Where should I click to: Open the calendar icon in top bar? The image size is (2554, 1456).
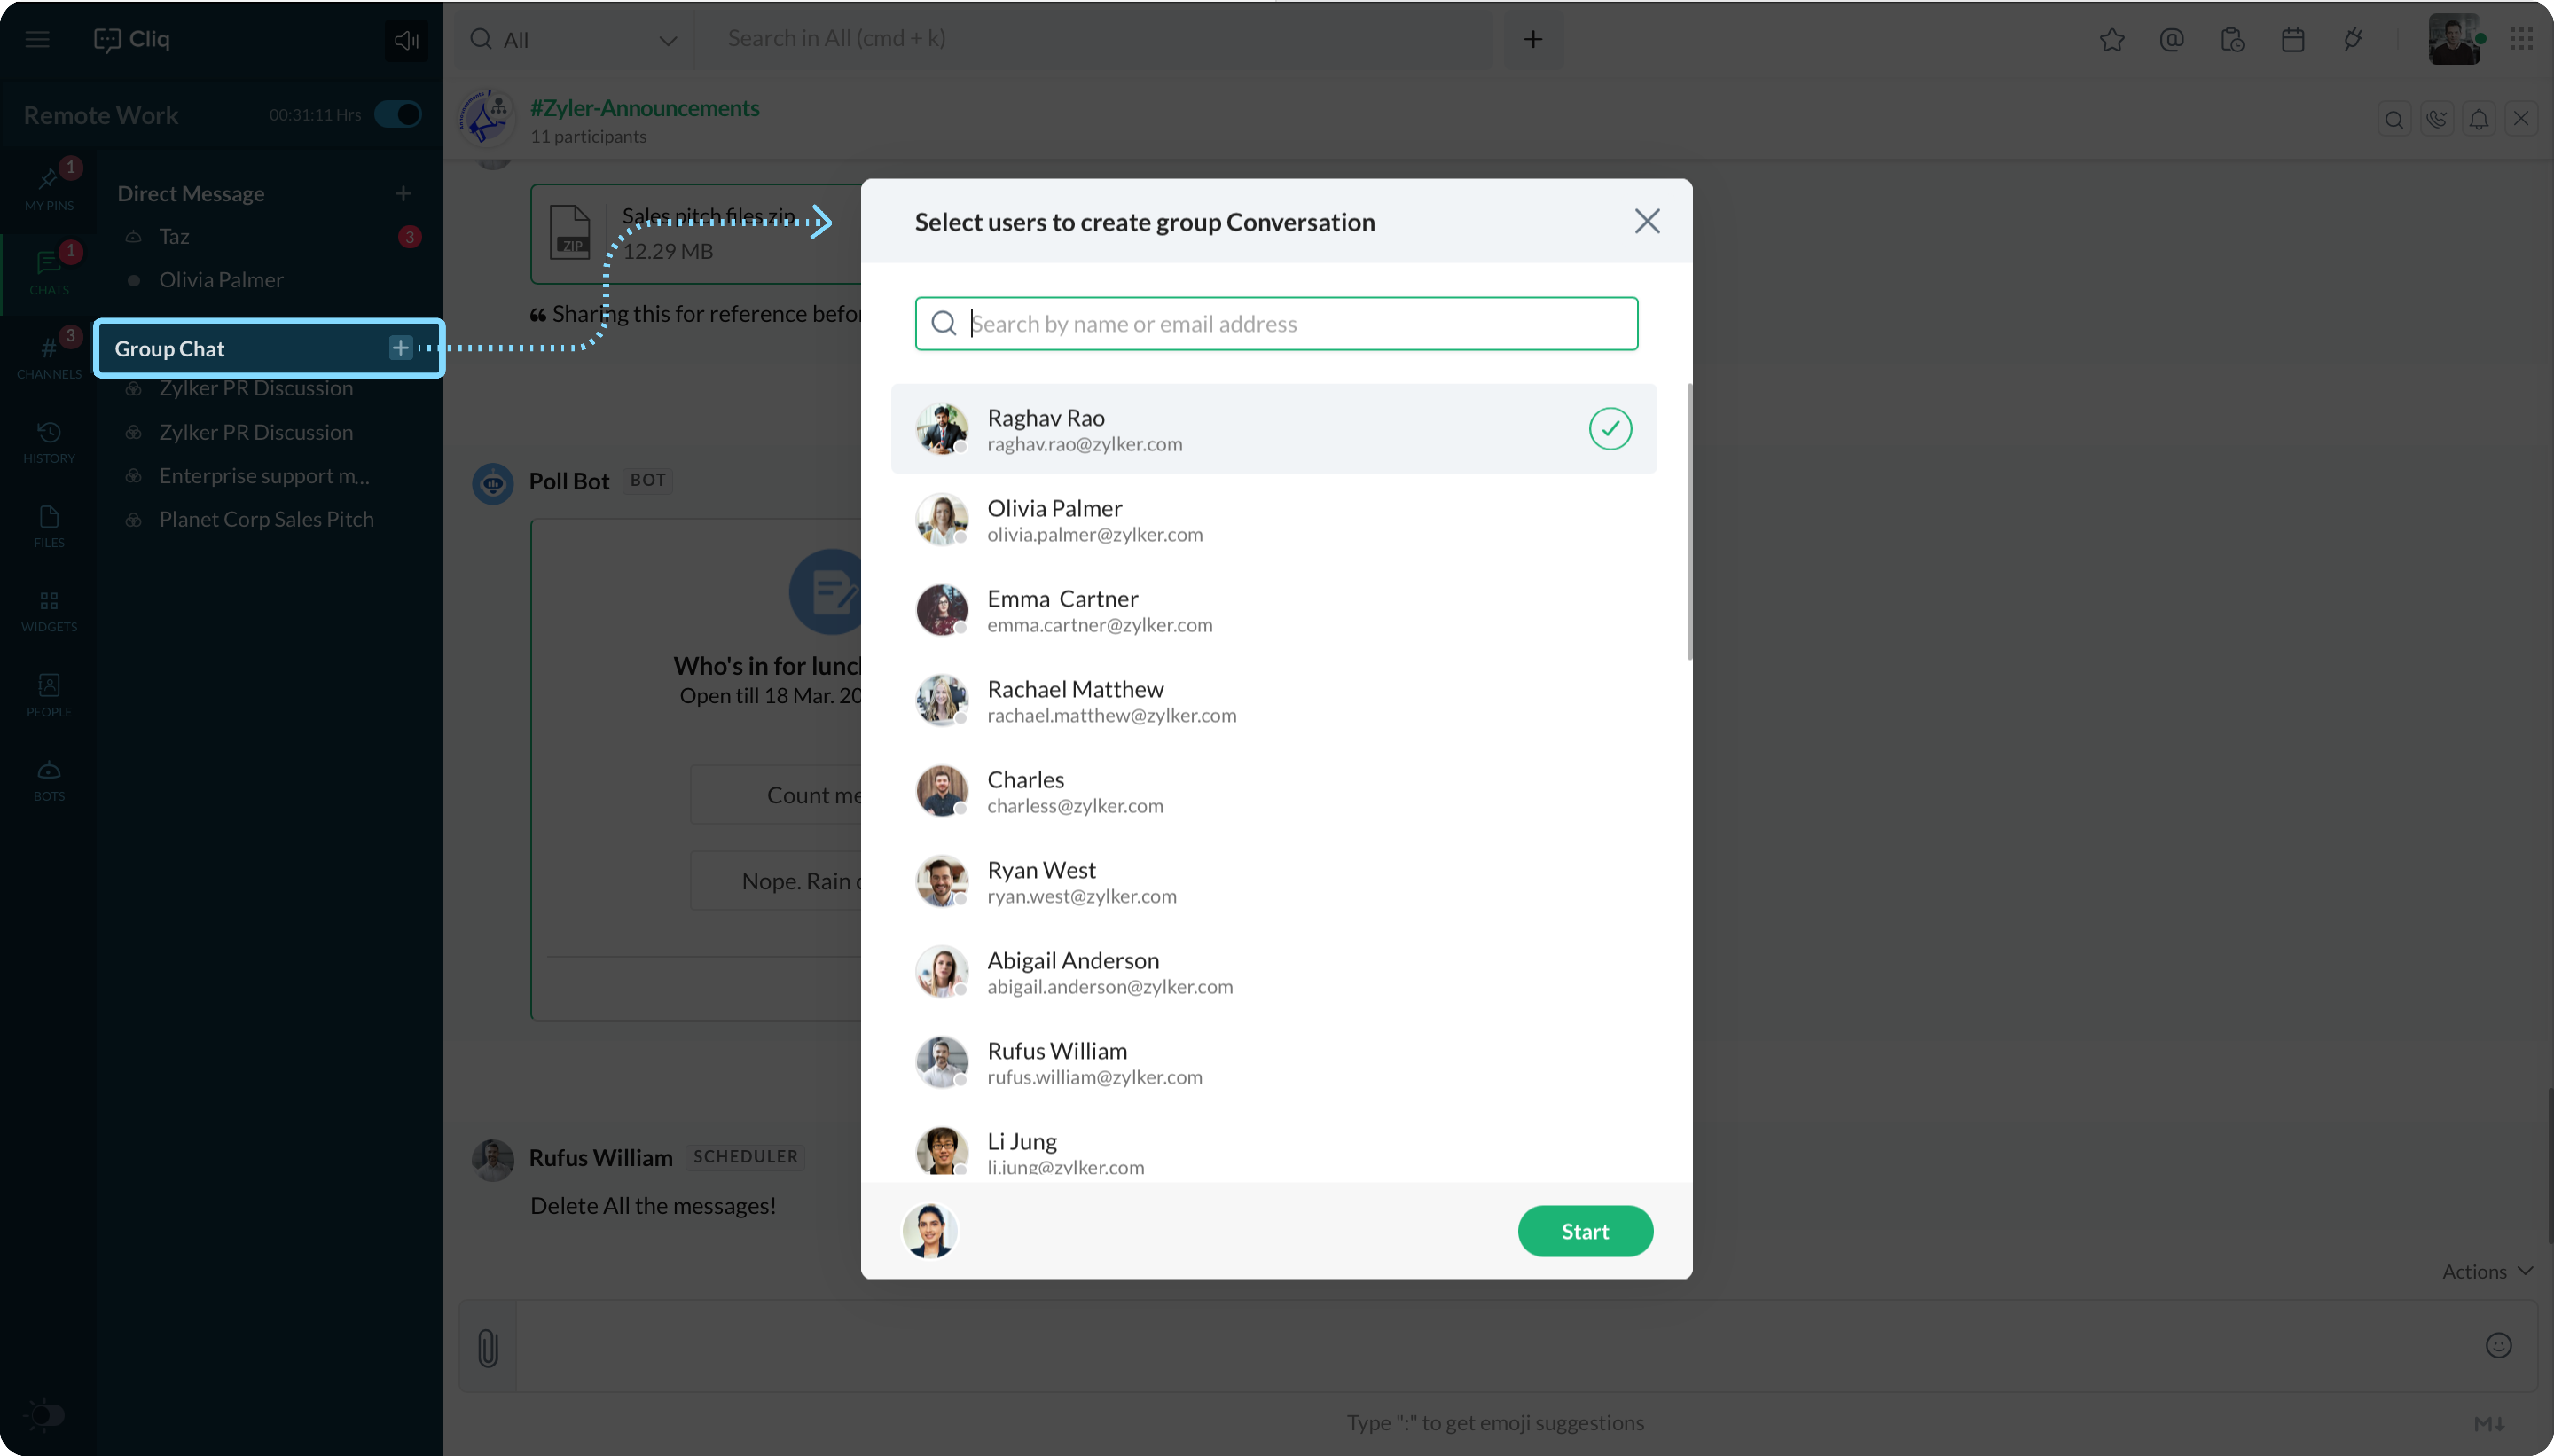coord(2292,39)
